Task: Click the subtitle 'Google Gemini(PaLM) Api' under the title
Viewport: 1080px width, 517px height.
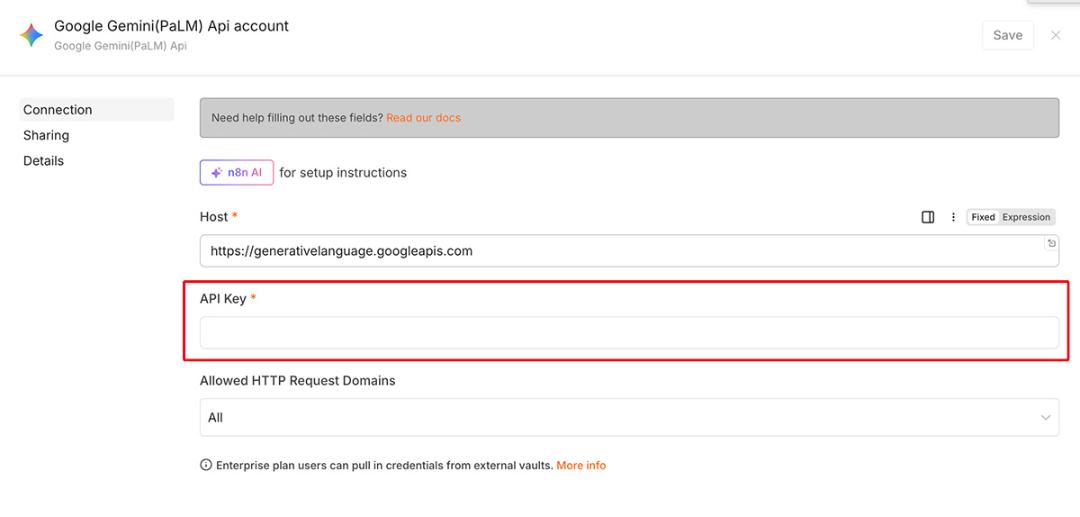Action: pyautogui.click(x=121, y=46)
